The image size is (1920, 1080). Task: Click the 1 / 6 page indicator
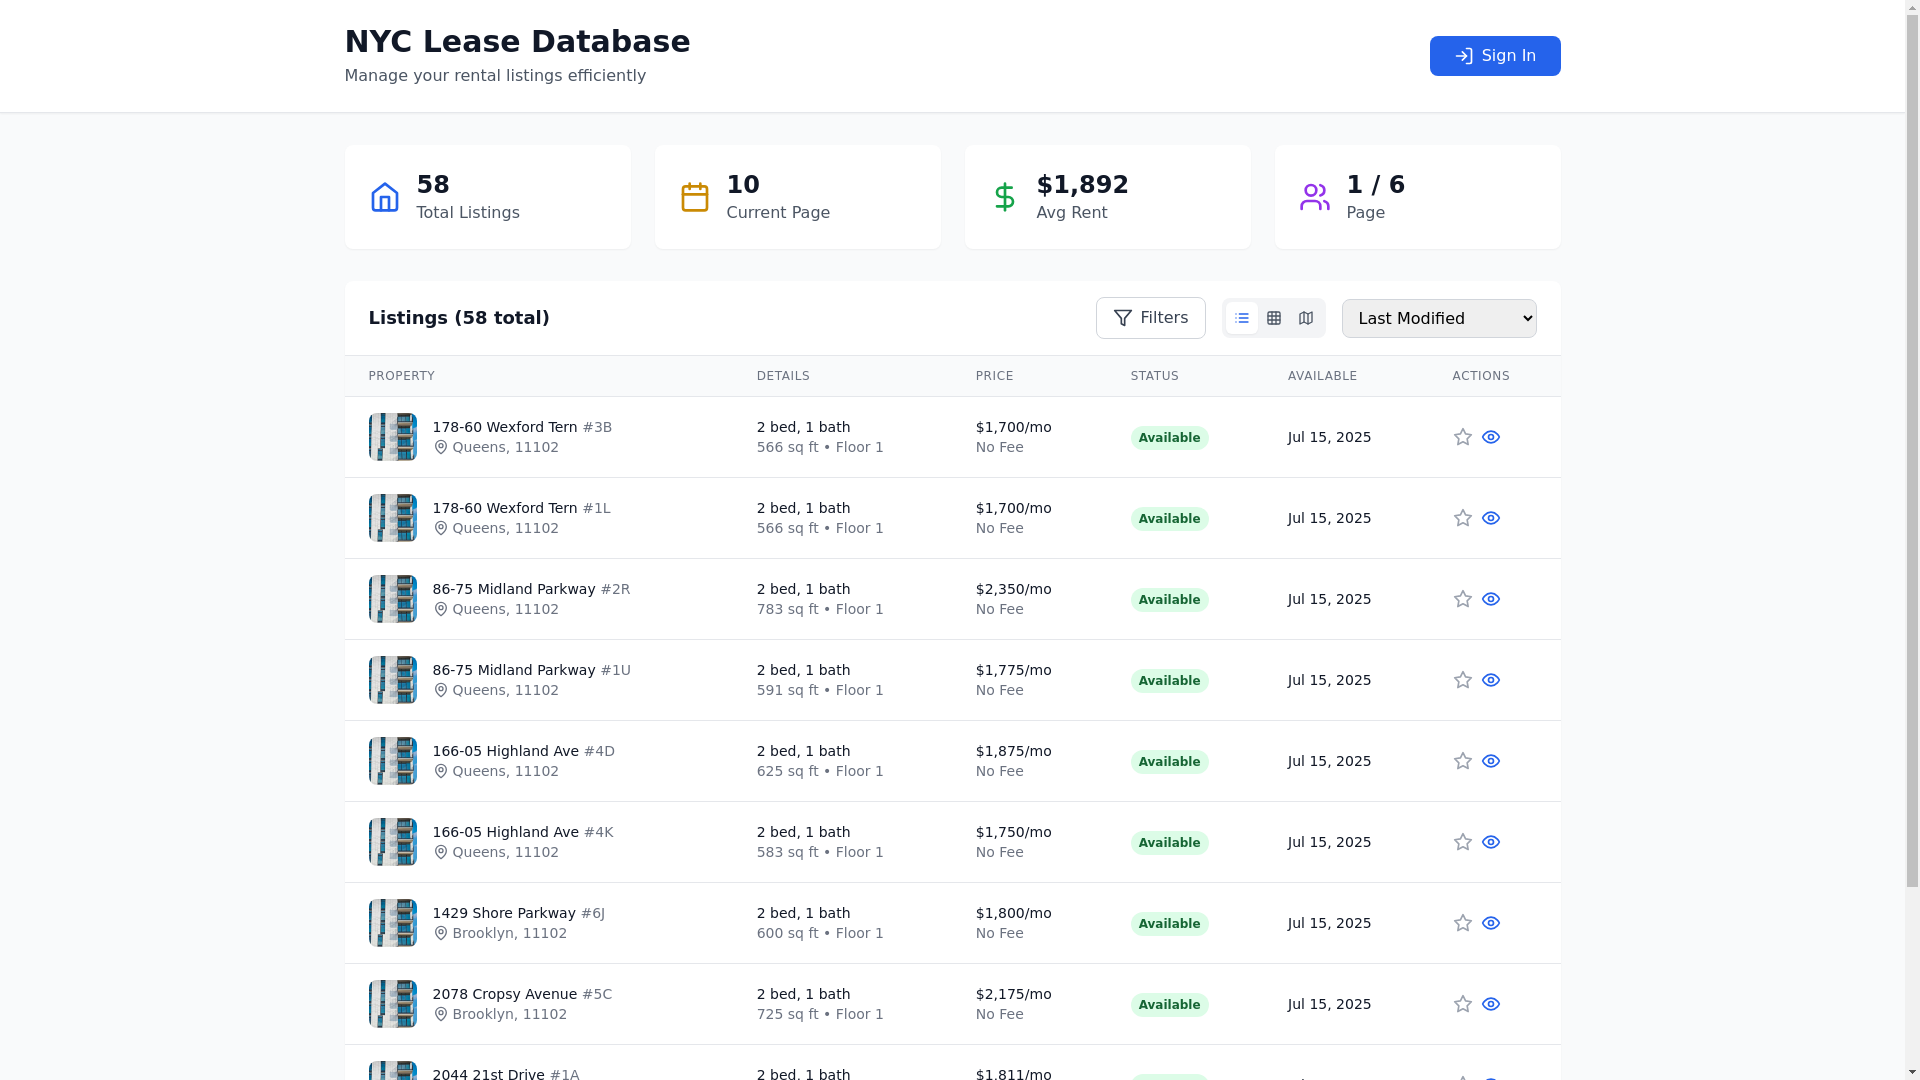pos(1375,185)
